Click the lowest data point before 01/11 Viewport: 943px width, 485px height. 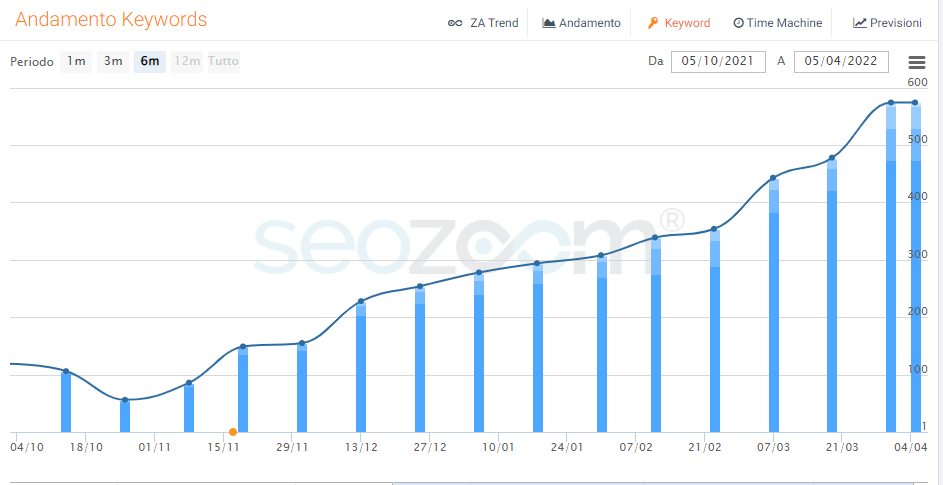(125, 400)
